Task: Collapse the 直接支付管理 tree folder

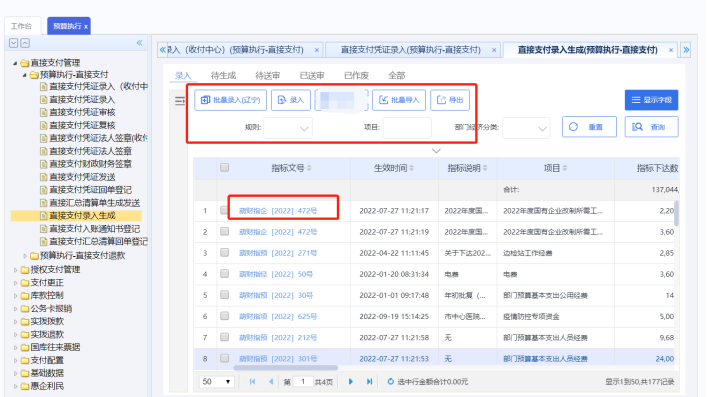Action: click(15, 63)
